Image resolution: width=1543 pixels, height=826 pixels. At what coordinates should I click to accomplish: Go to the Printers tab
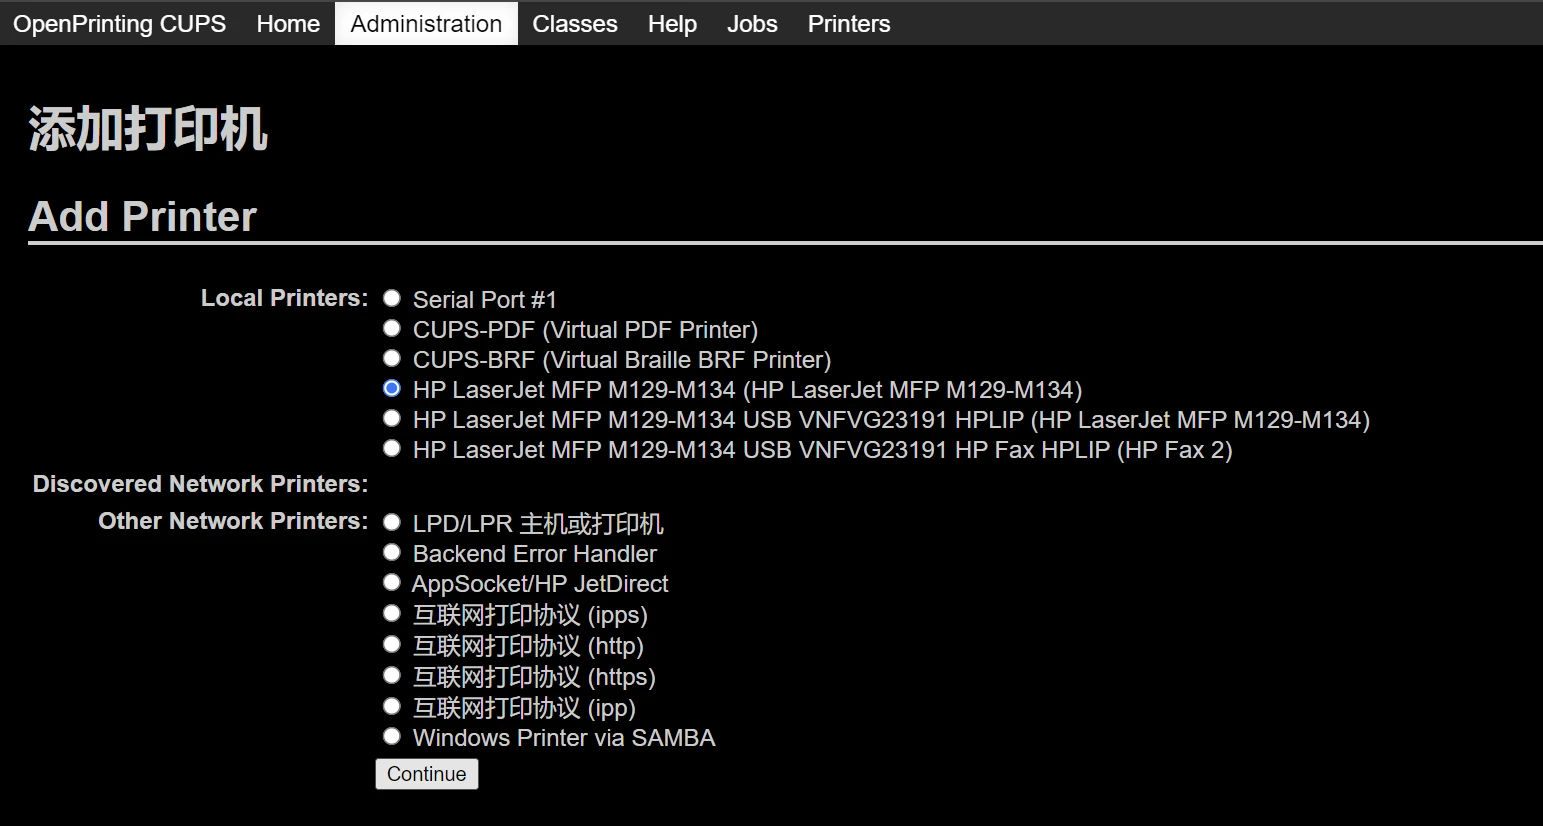point(849,23)
